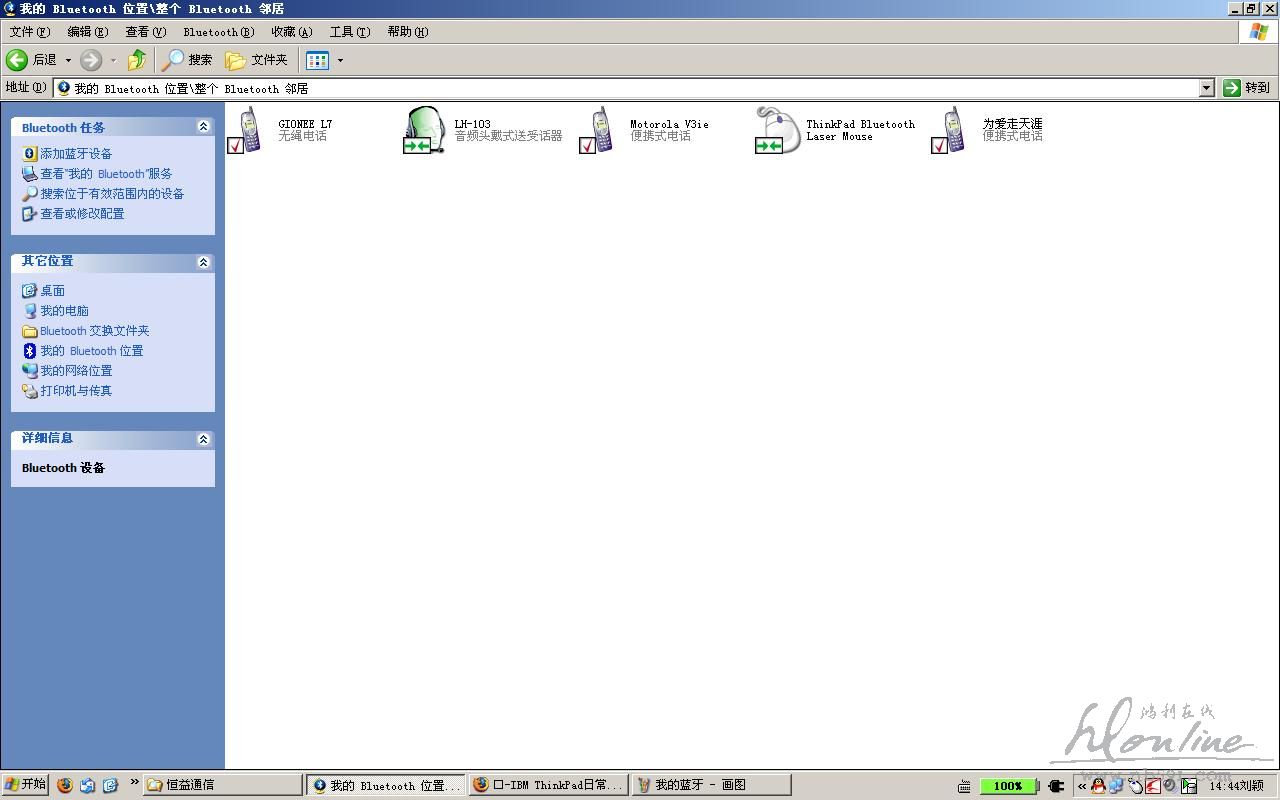
Task: Click the Views icon in toolbar
Action: pos(317,60)
